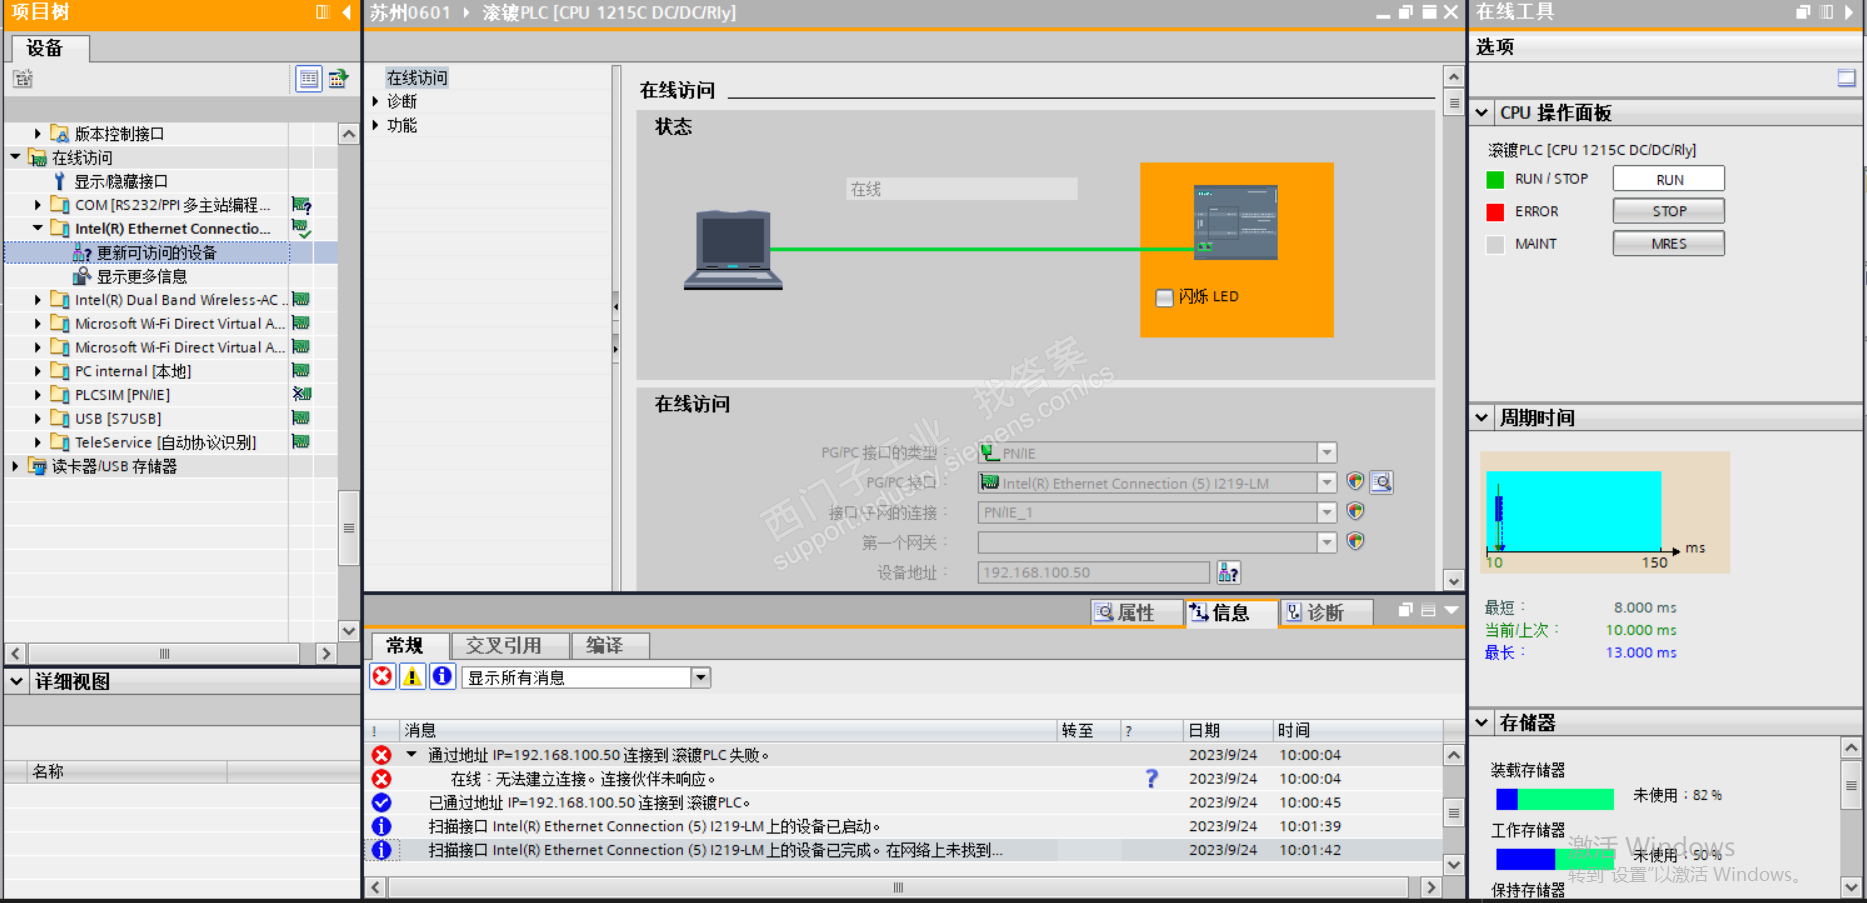This screenshot has height=903, width=1867.
Task: Click the network icon below the 设备 tab
Action: 23,78
